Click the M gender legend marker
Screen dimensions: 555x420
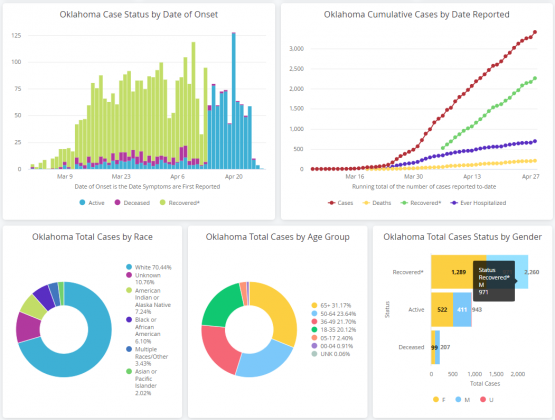458,399
